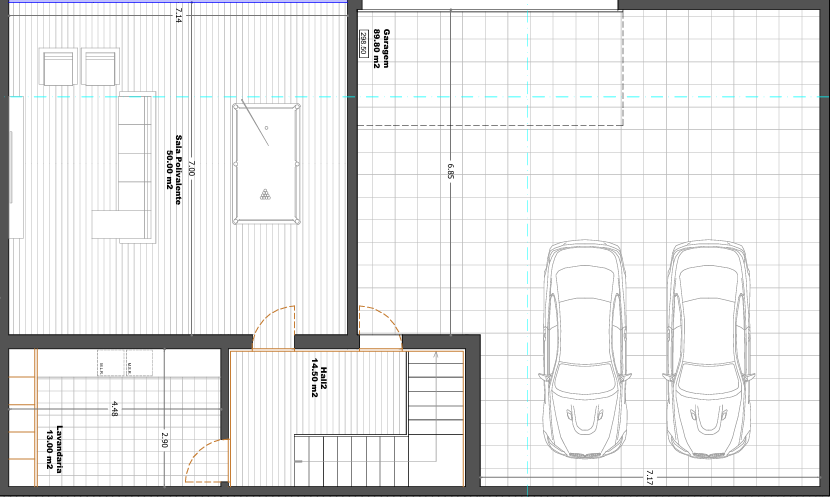Select the 4.48 dimension in Lavandaria

tap(115, 409)
